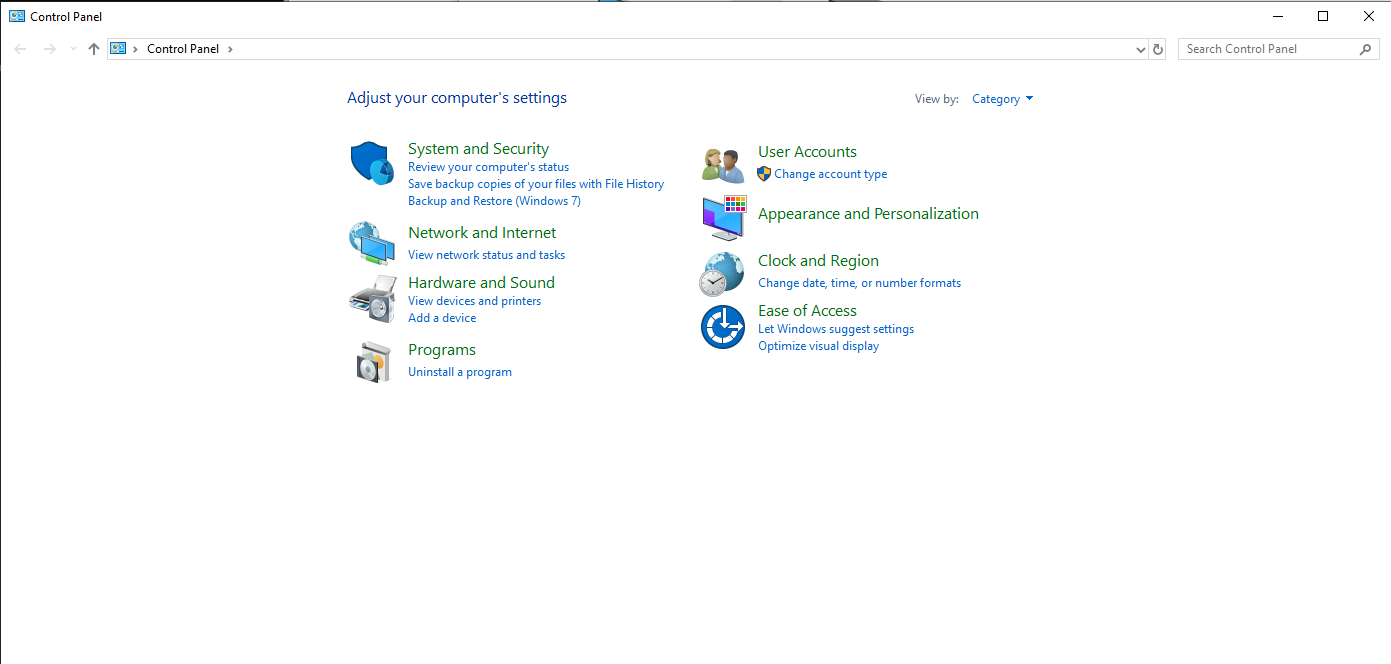The width and height of the screenshot is (1391, 664).
Task: Open Hardware and Sound category
Action: 481,283
